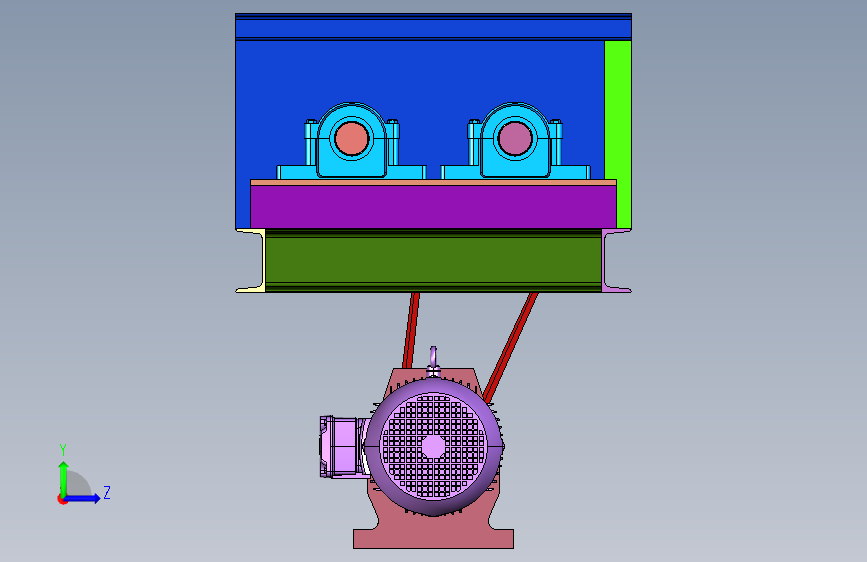The width and height of the screenshot is (867, 562).
Task: Click the red origin dot of the axis triad
Action: (62, 500)
